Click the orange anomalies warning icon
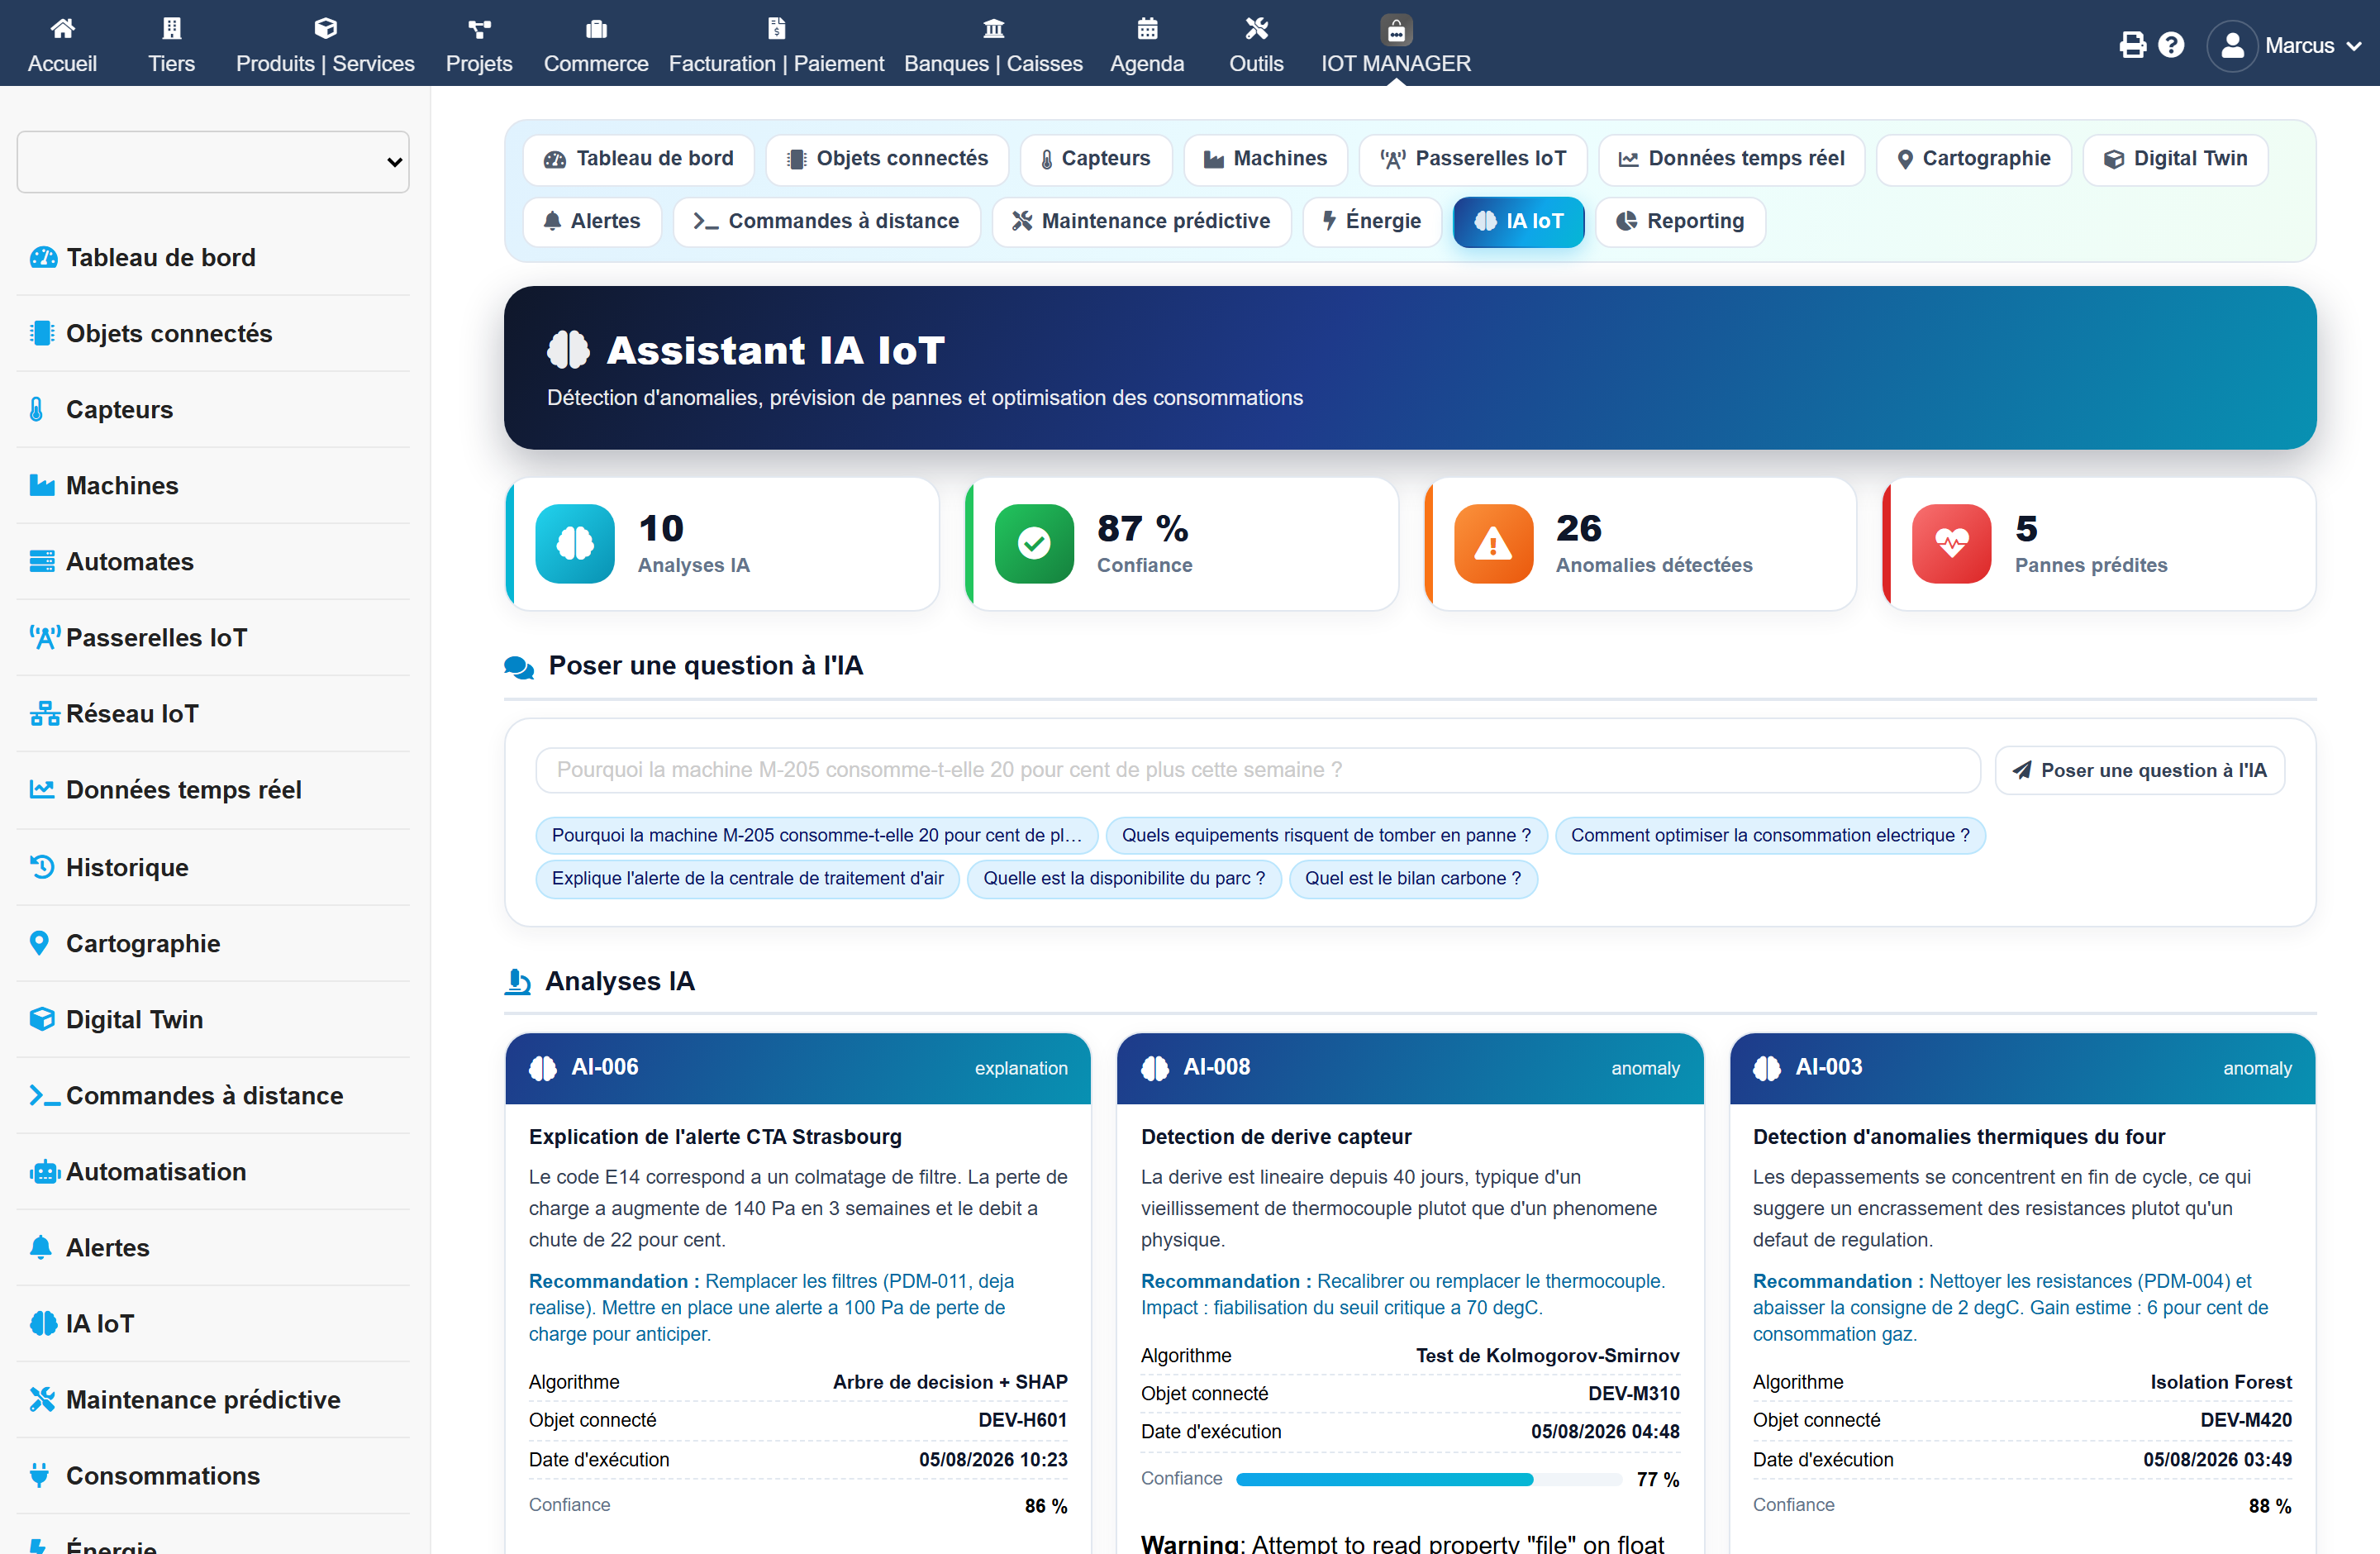The image size is (2380, 1554). pyautogui.click(x=1493, y=543)
